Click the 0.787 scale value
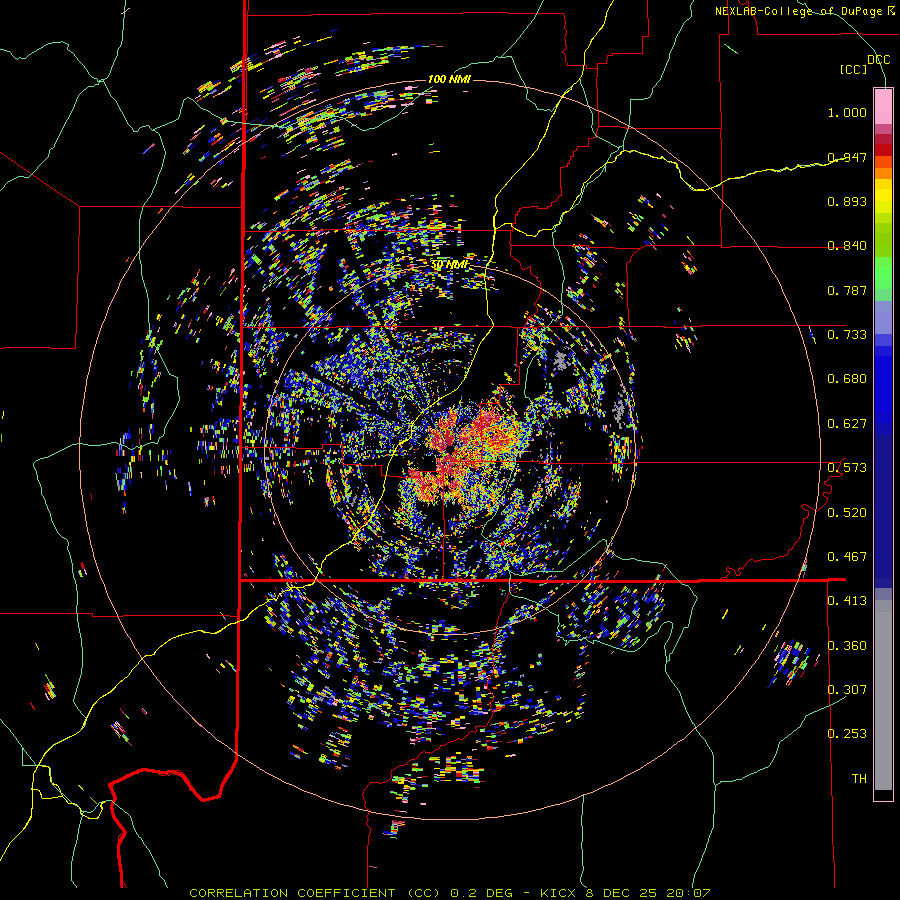The image size is (900, 900). (x=847, y=290)
